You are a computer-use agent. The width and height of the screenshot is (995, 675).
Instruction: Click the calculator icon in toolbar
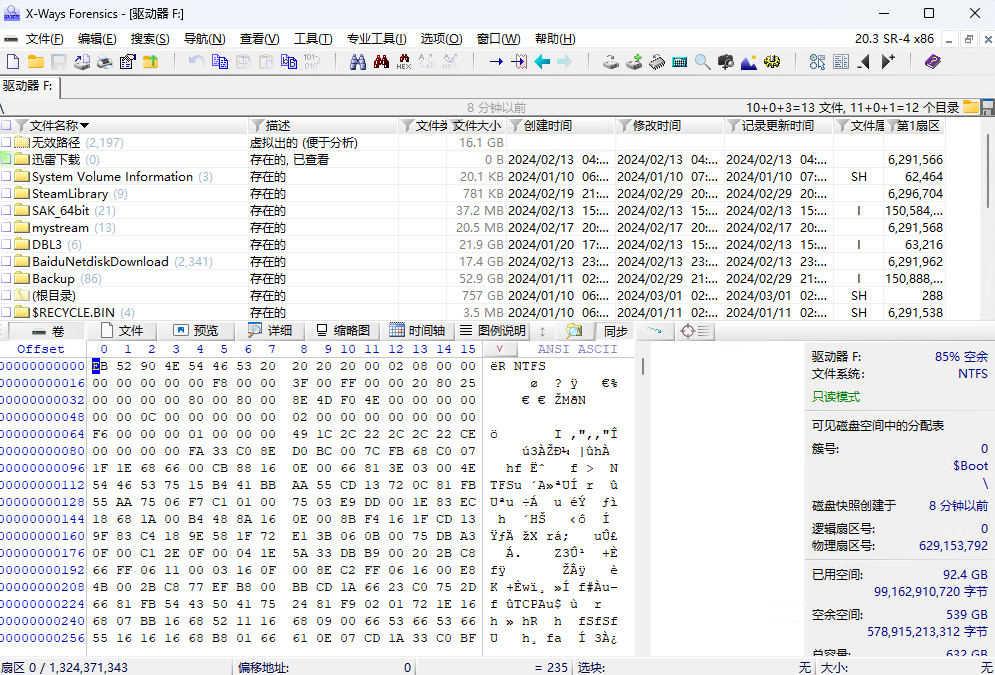pos(679,62)
